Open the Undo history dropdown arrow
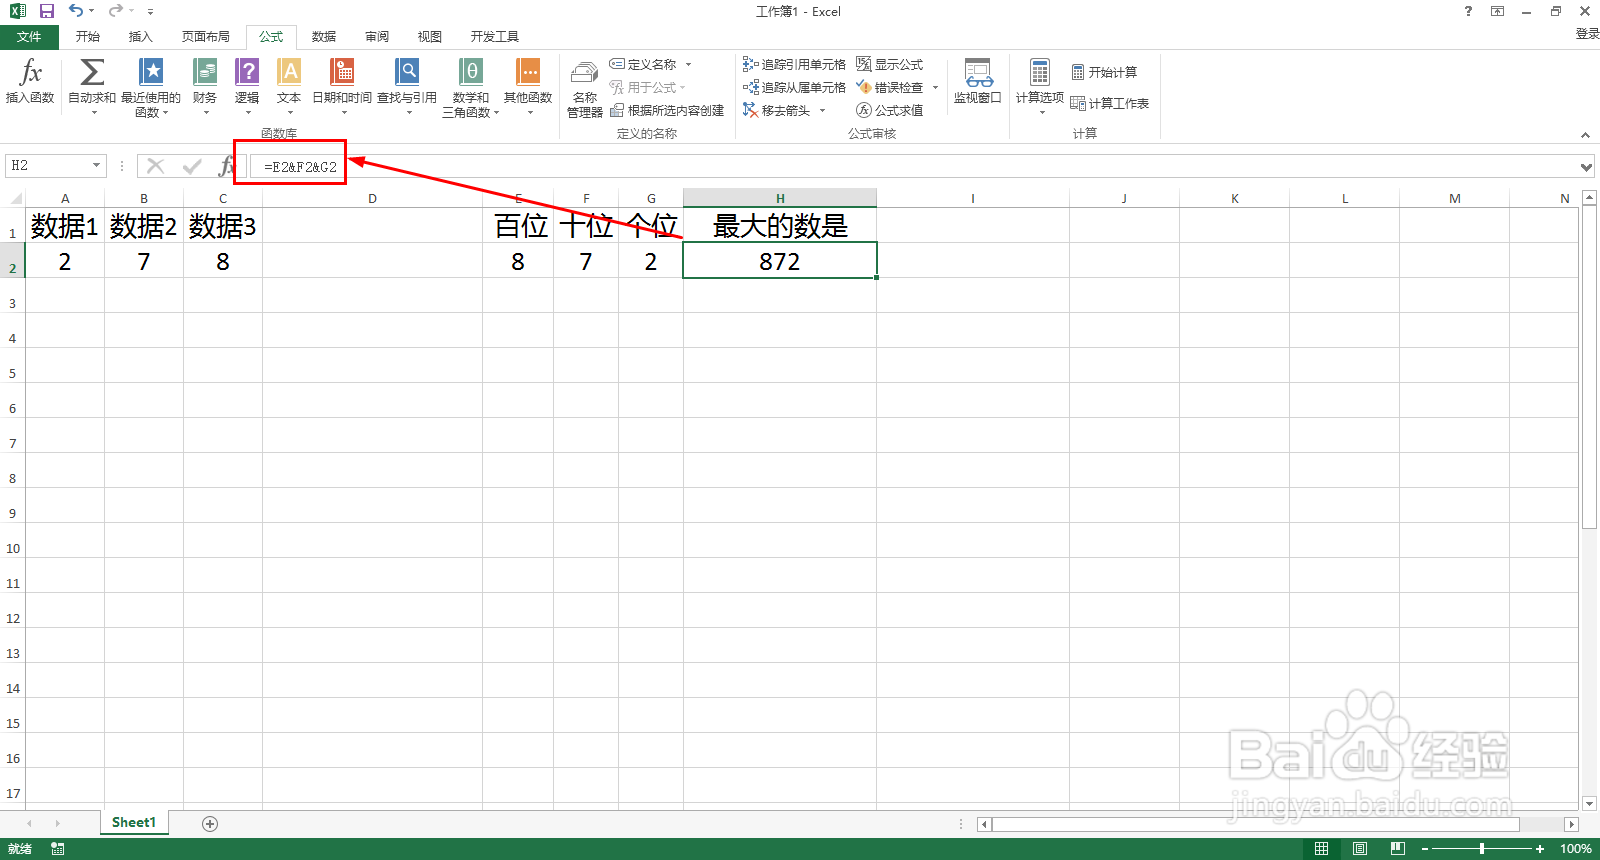 tap(91, 11)
